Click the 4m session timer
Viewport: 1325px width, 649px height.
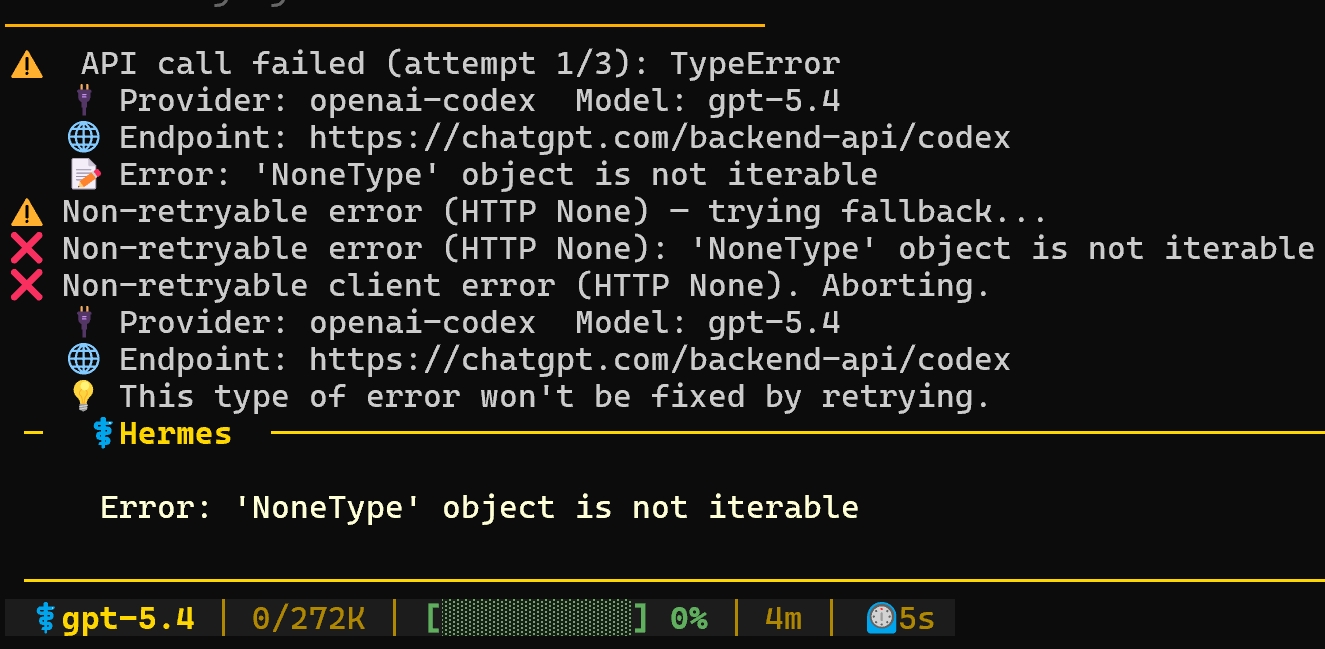pos(783,619)
